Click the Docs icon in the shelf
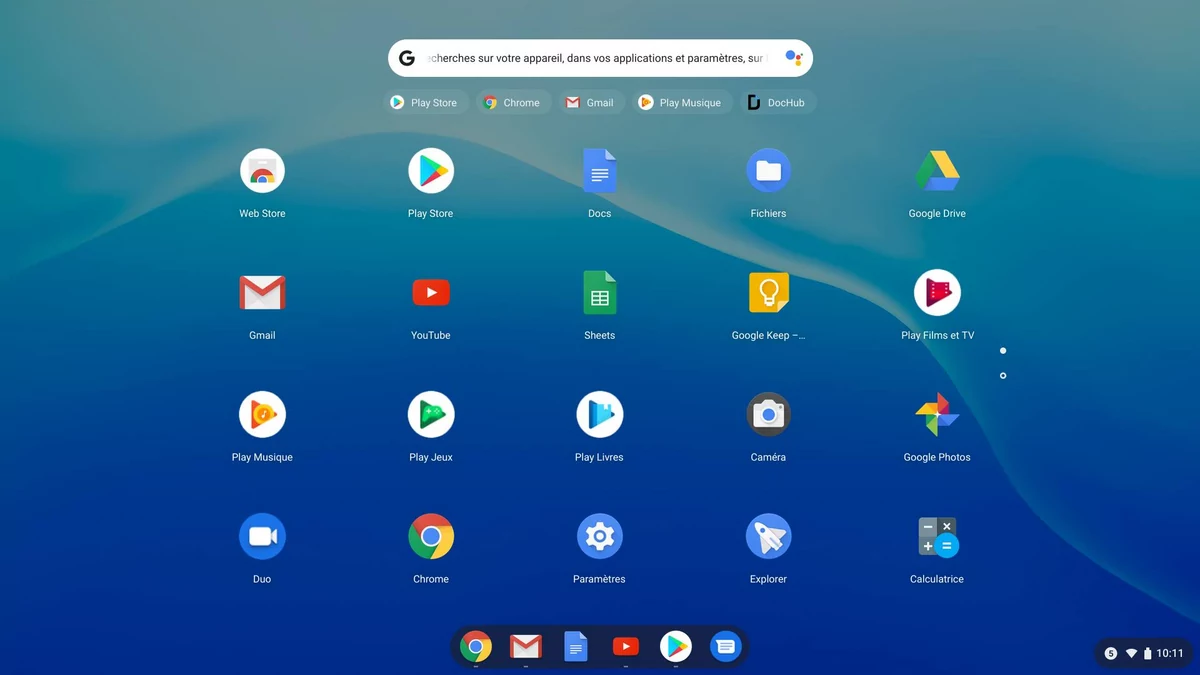Viewport: 1200px width, 675px height. 576,647
